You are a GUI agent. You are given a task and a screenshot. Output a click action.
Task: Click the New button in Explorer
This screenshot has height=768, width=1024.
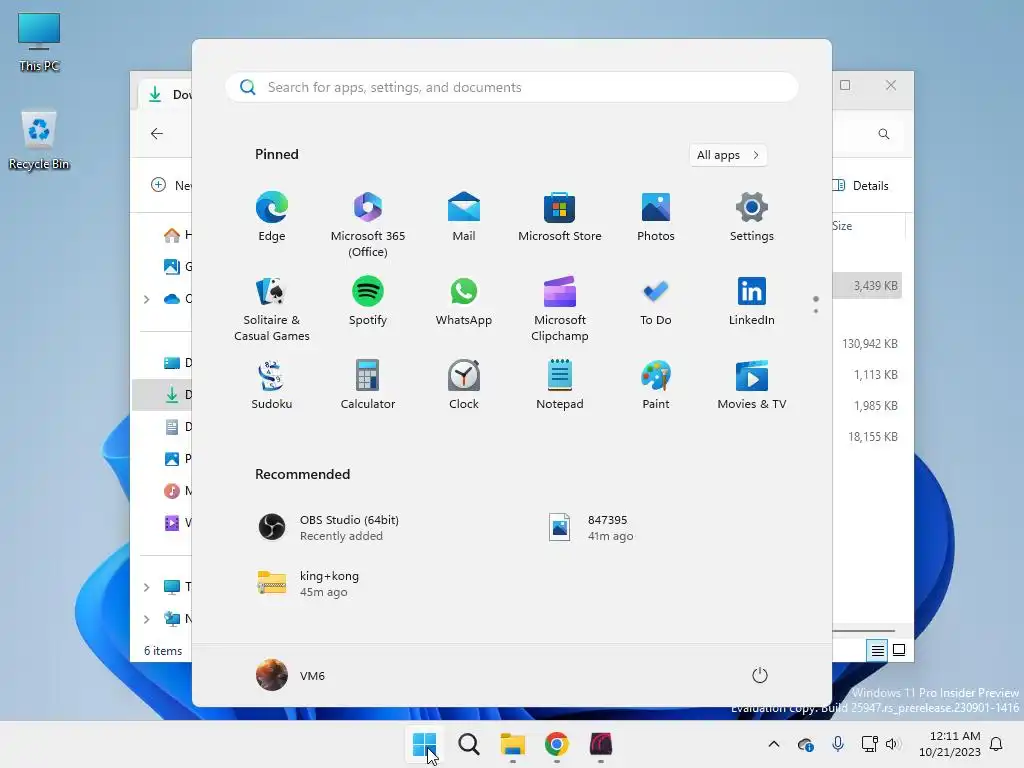click(x=171, y=185)
